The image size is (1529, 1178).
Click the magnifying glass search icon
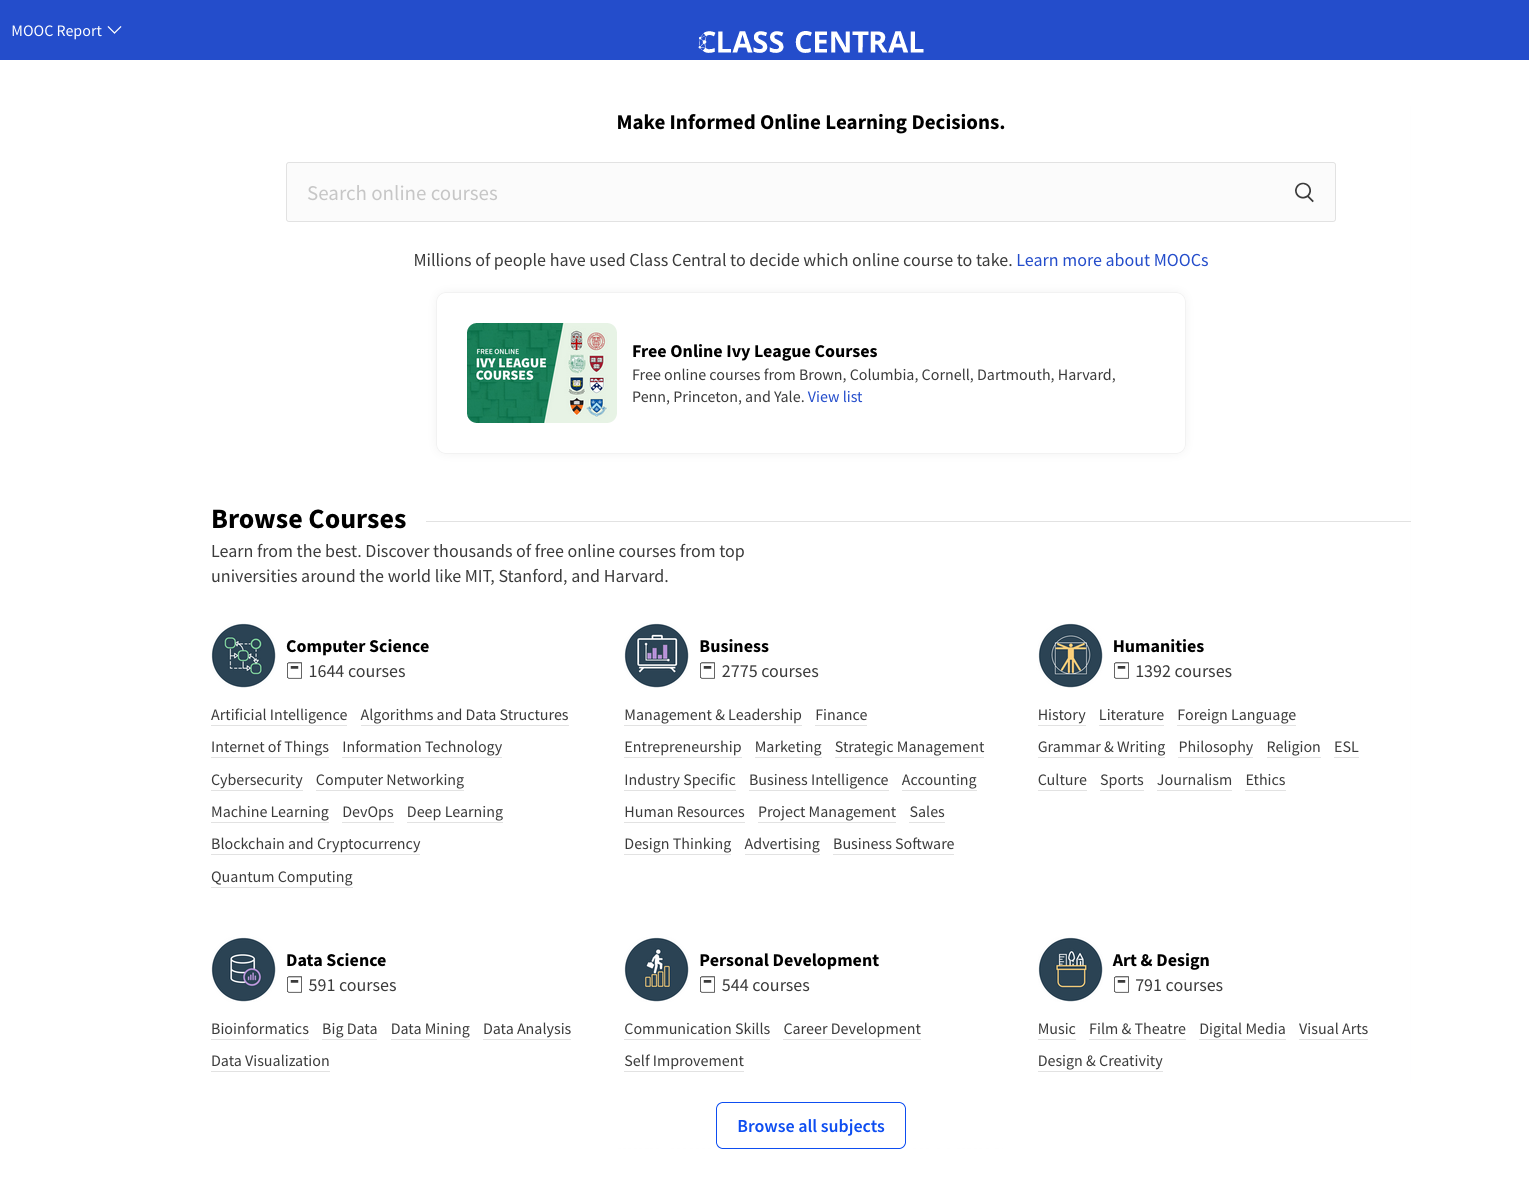pyautogui.click(x=1303, y=192)
